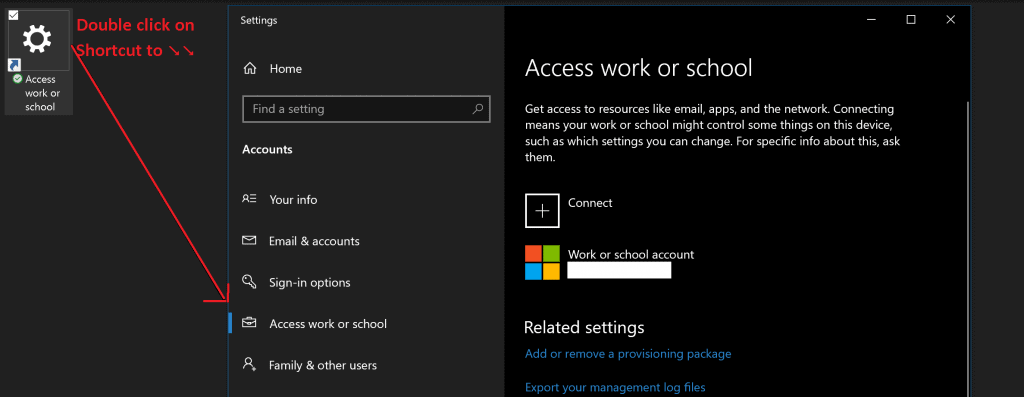Click the Your info person icon
This screenshot has width=1024, height=397.
[x=249, y=199]
